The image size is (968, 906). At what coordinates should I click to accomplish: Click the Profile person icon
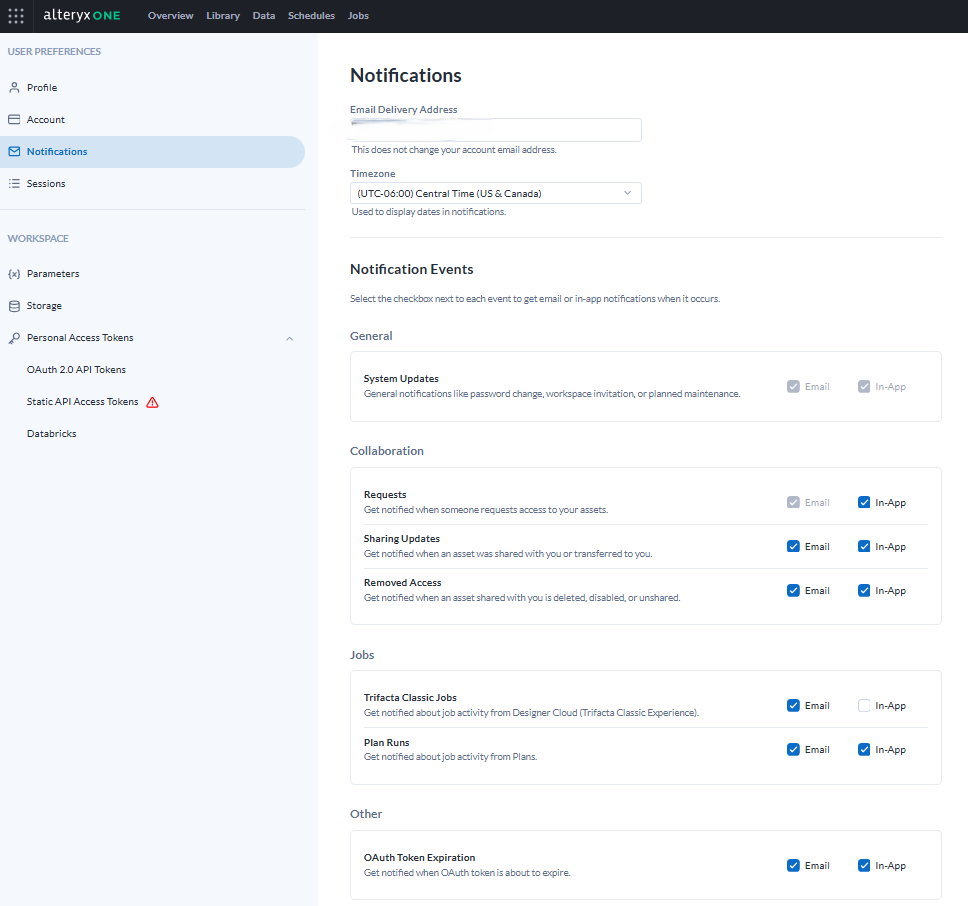tap(14, 88)
